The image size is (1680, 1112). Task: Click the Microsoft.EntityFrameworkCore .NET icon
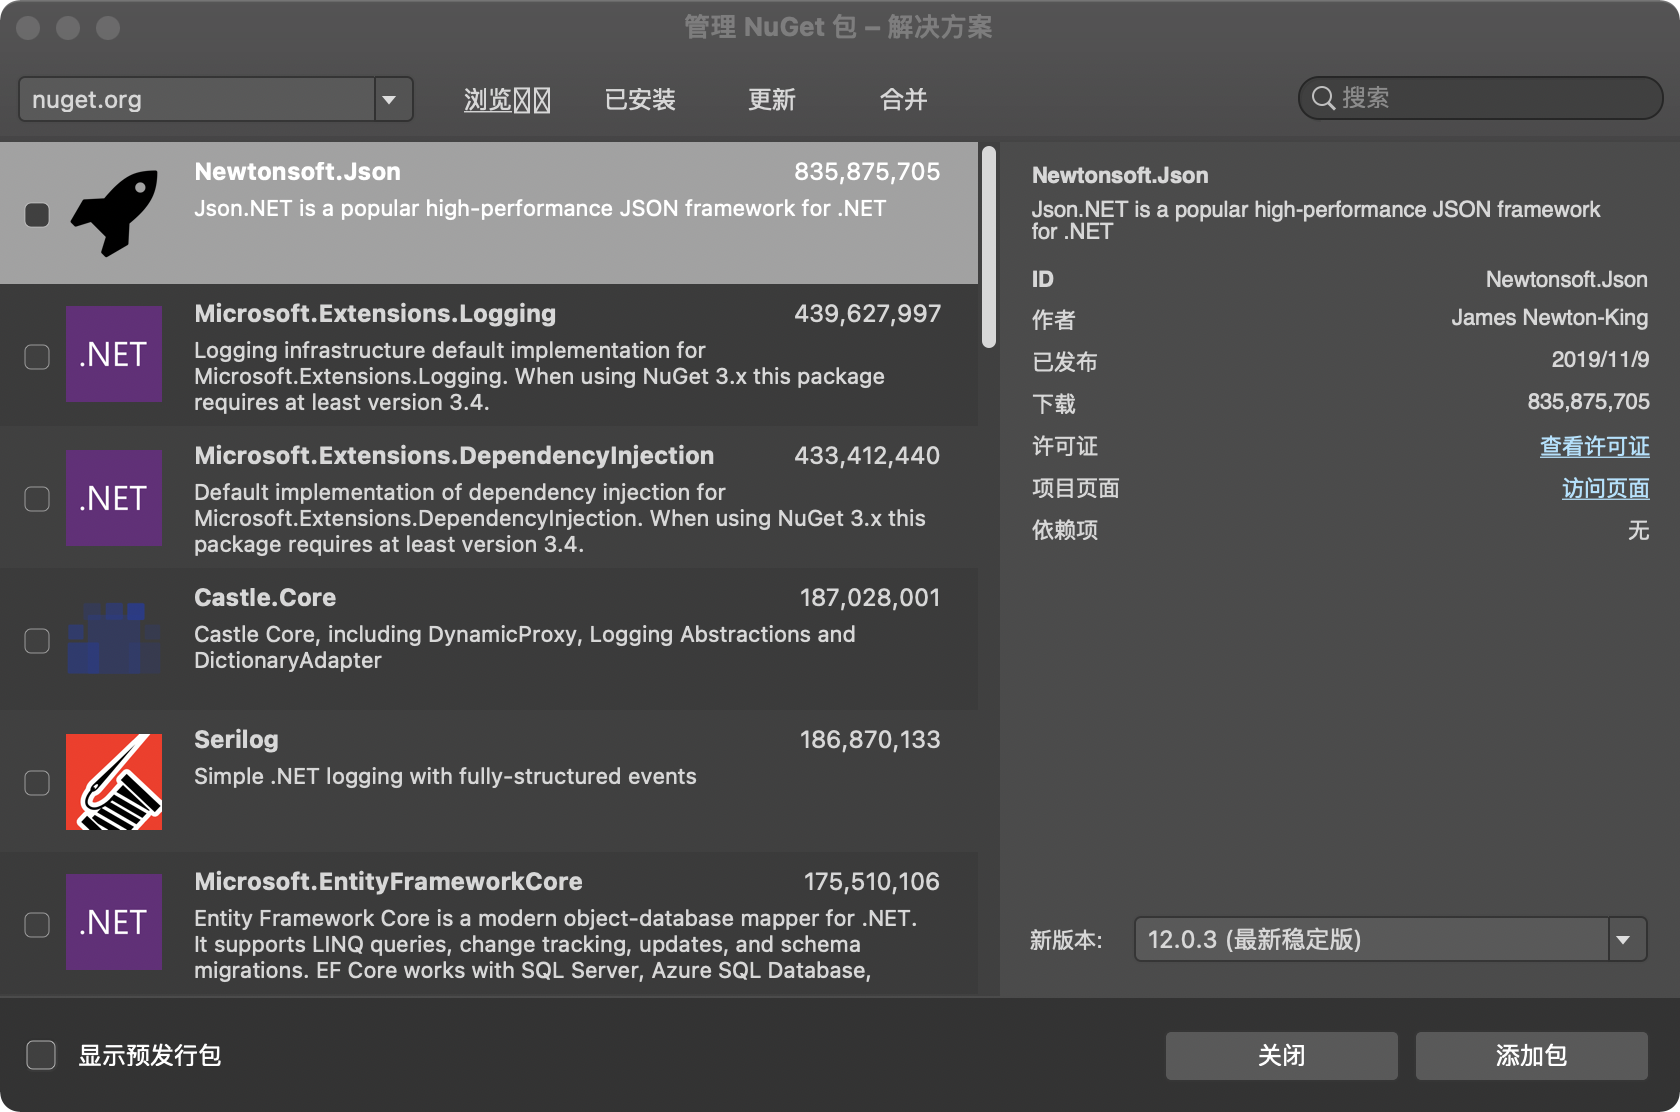(x=113, y=922)
